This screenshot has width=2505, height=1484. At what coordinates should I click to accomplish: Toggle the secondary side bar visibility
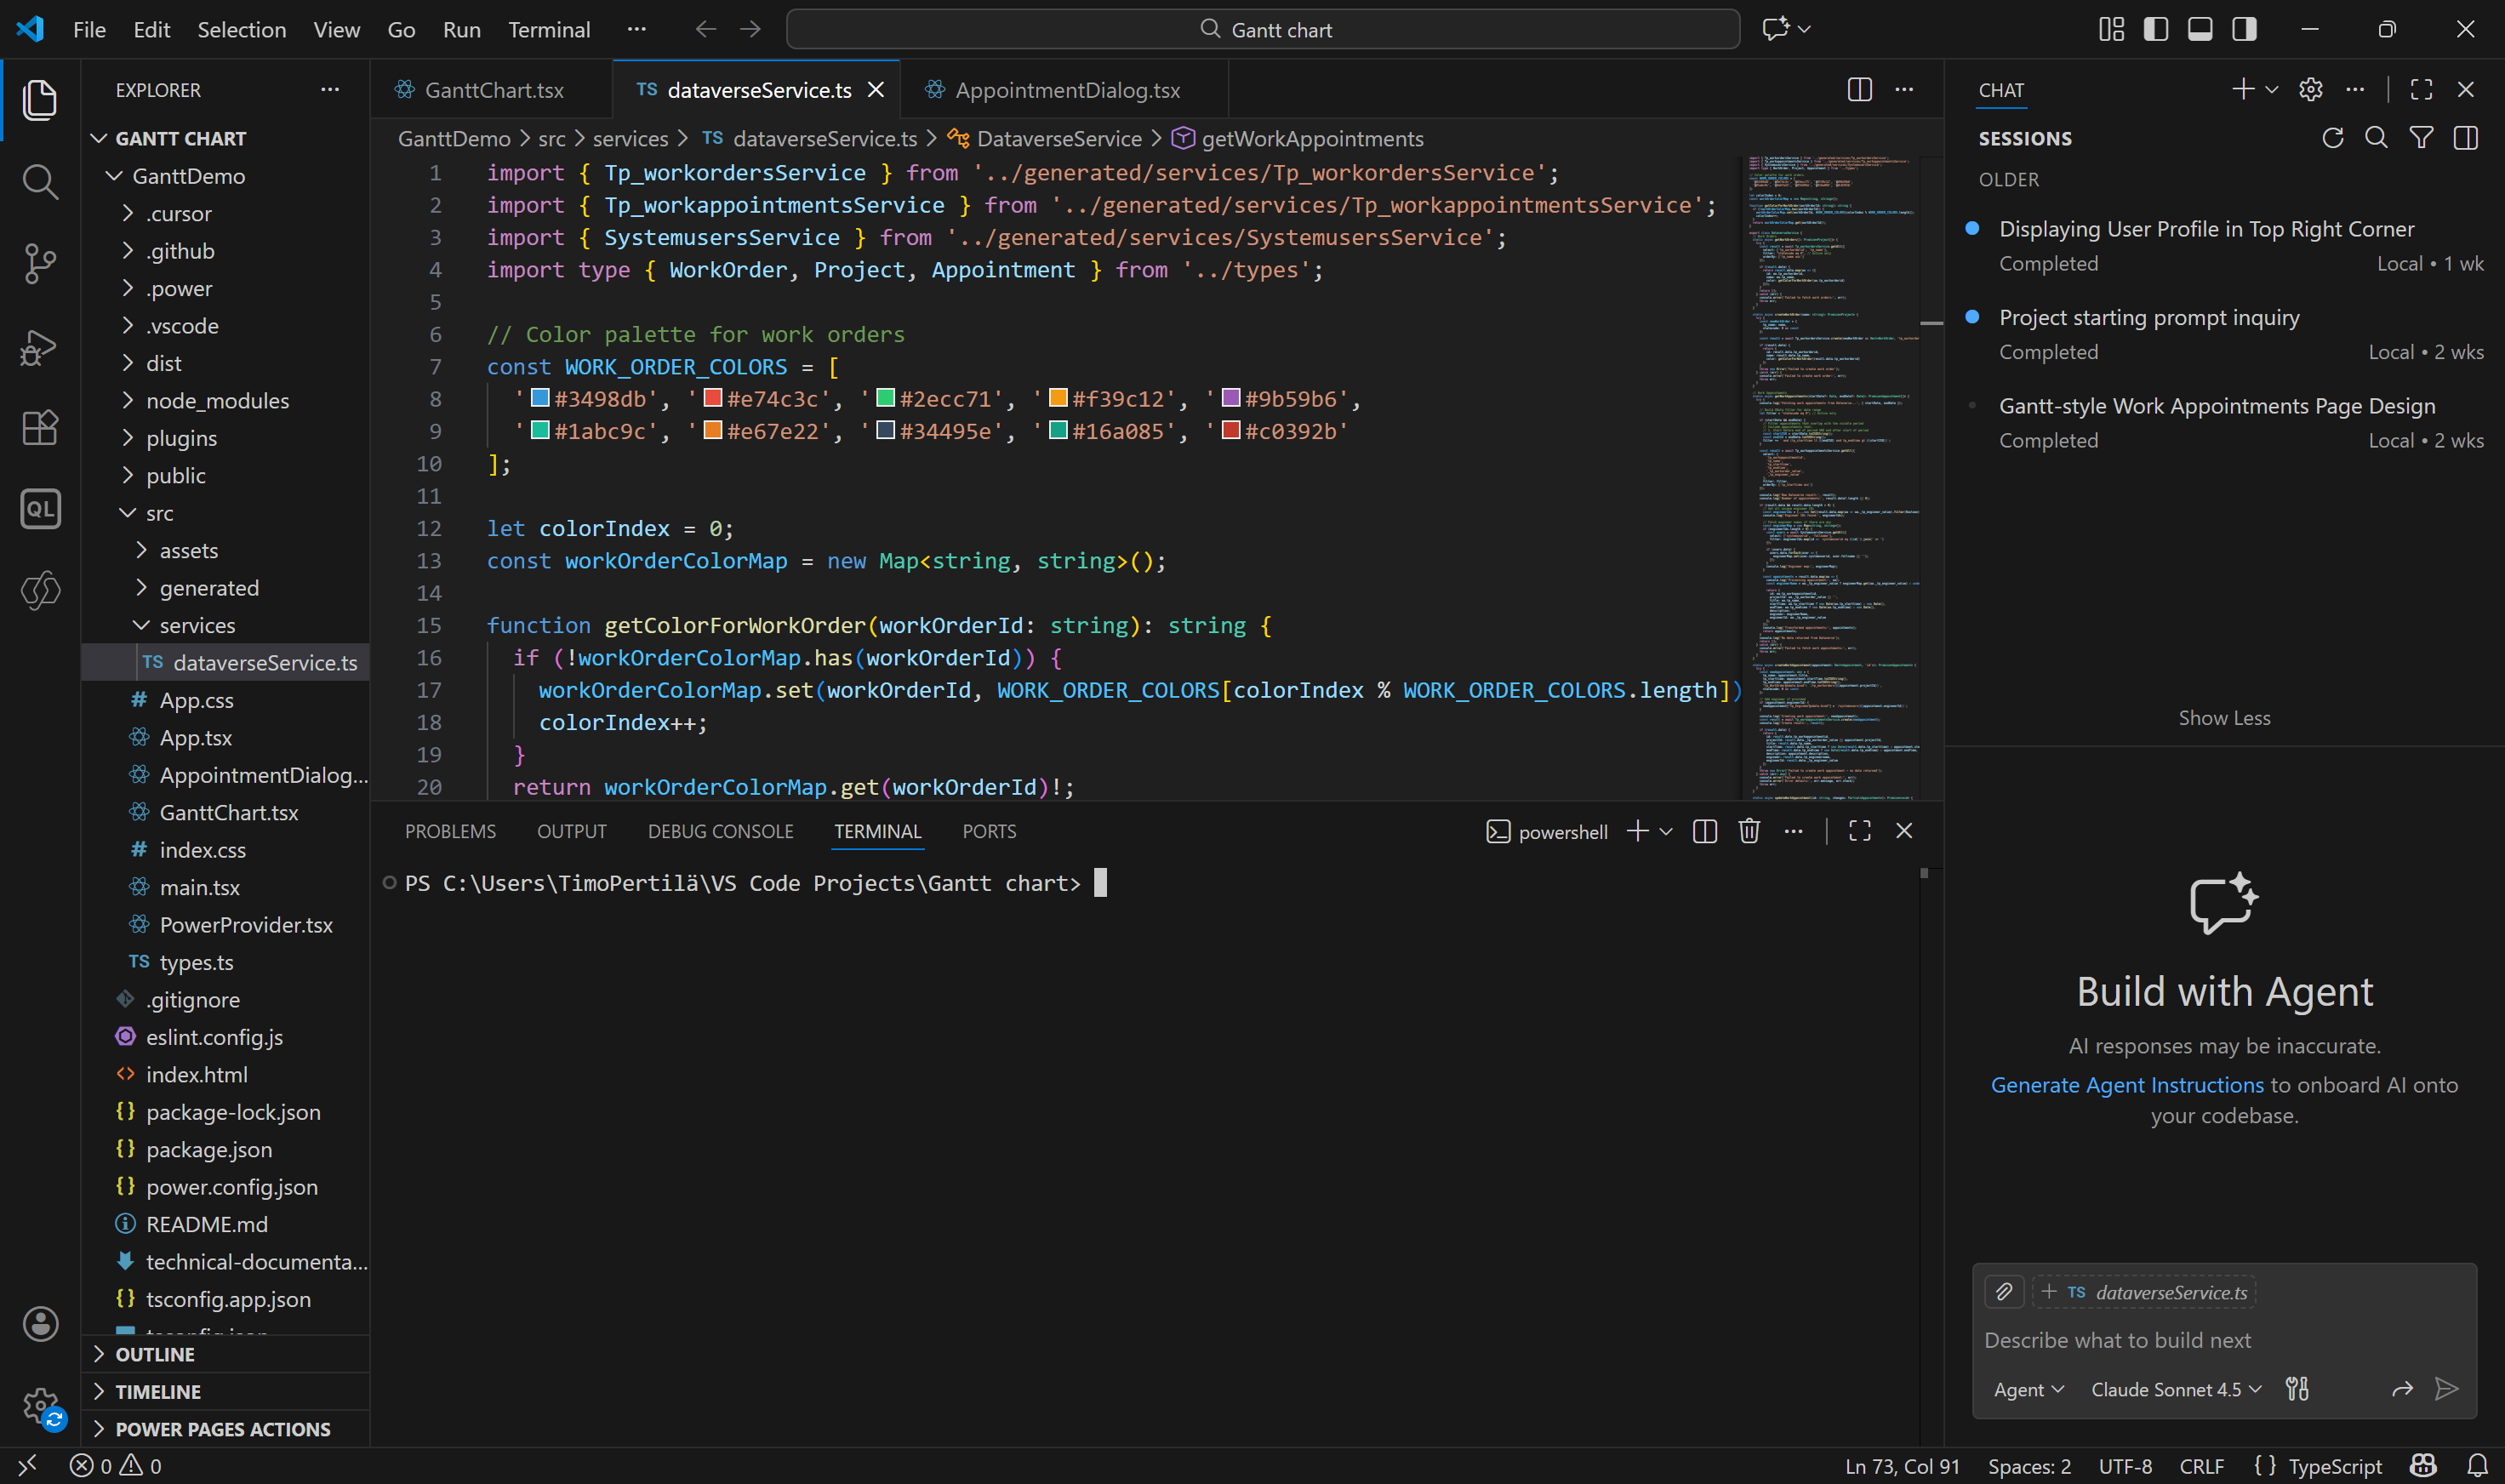[2243, 29]
